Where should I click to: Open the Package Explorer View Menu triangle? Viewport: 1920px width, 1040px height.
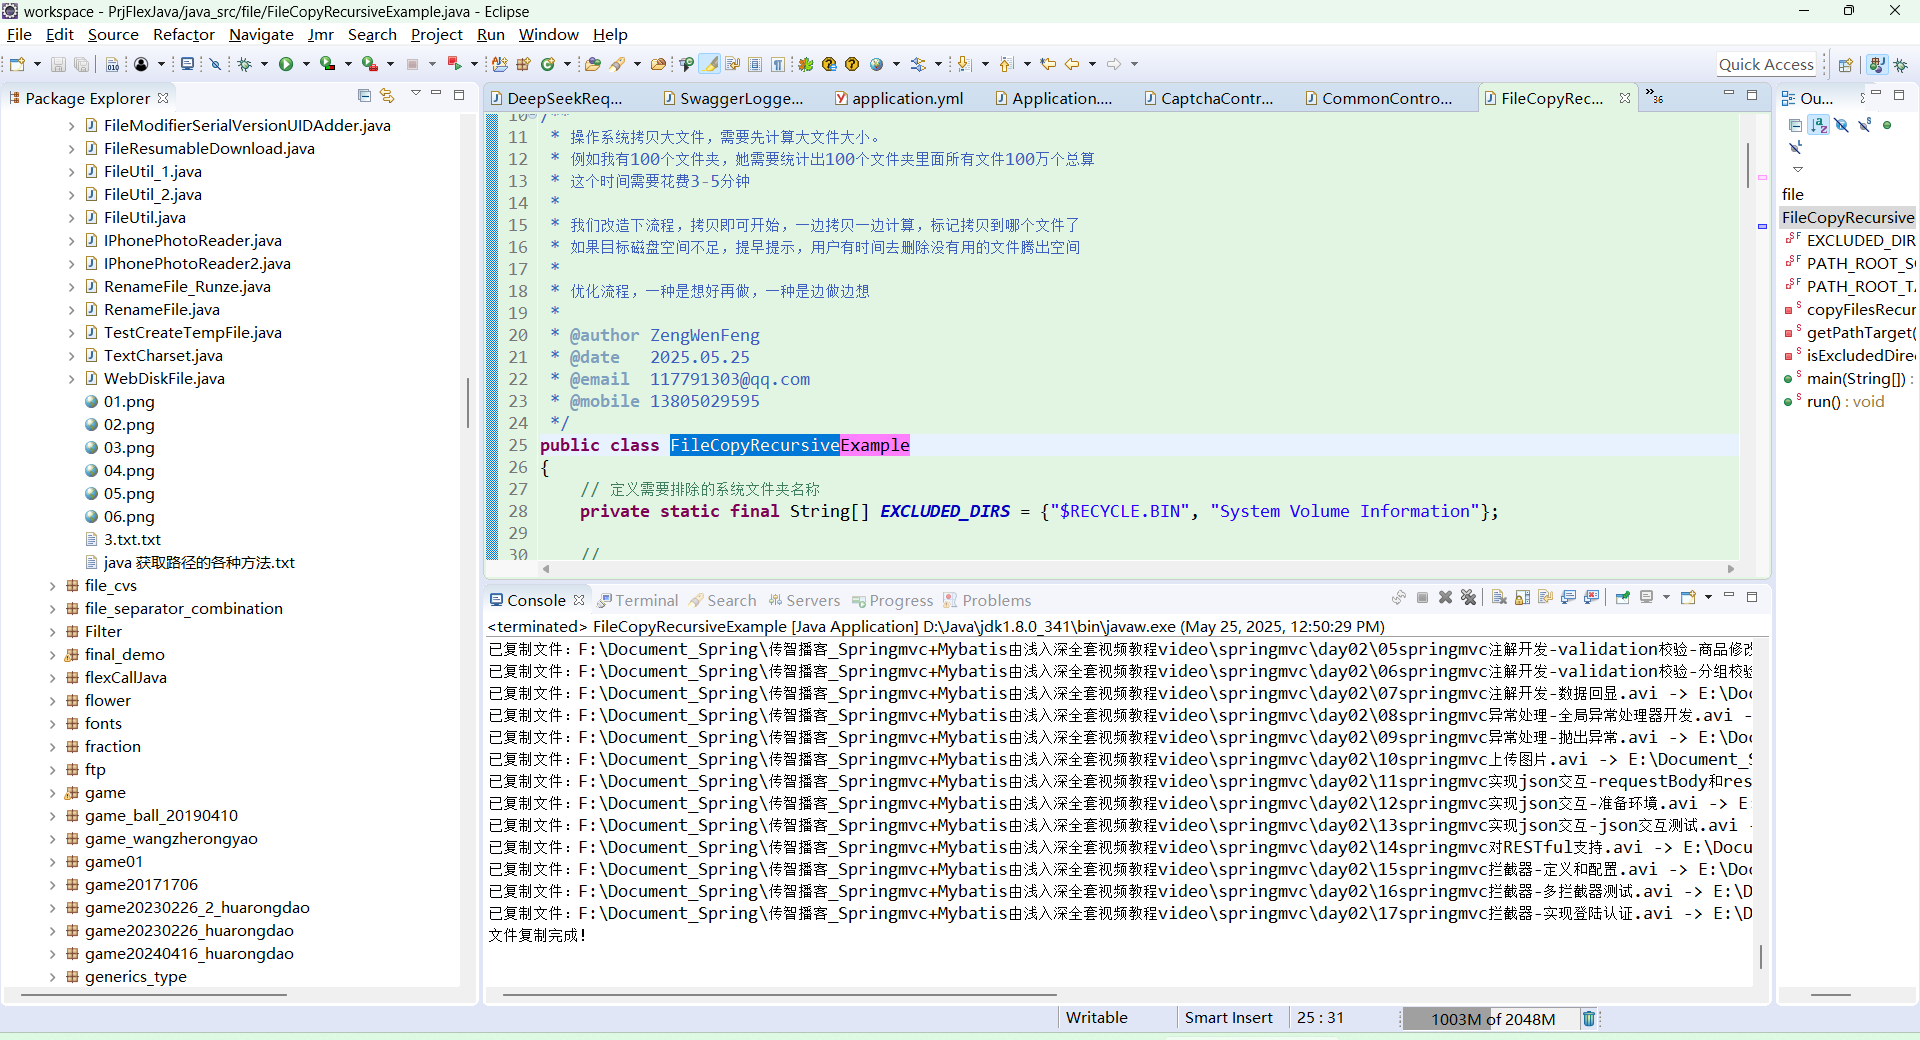(x=415, y=94)
